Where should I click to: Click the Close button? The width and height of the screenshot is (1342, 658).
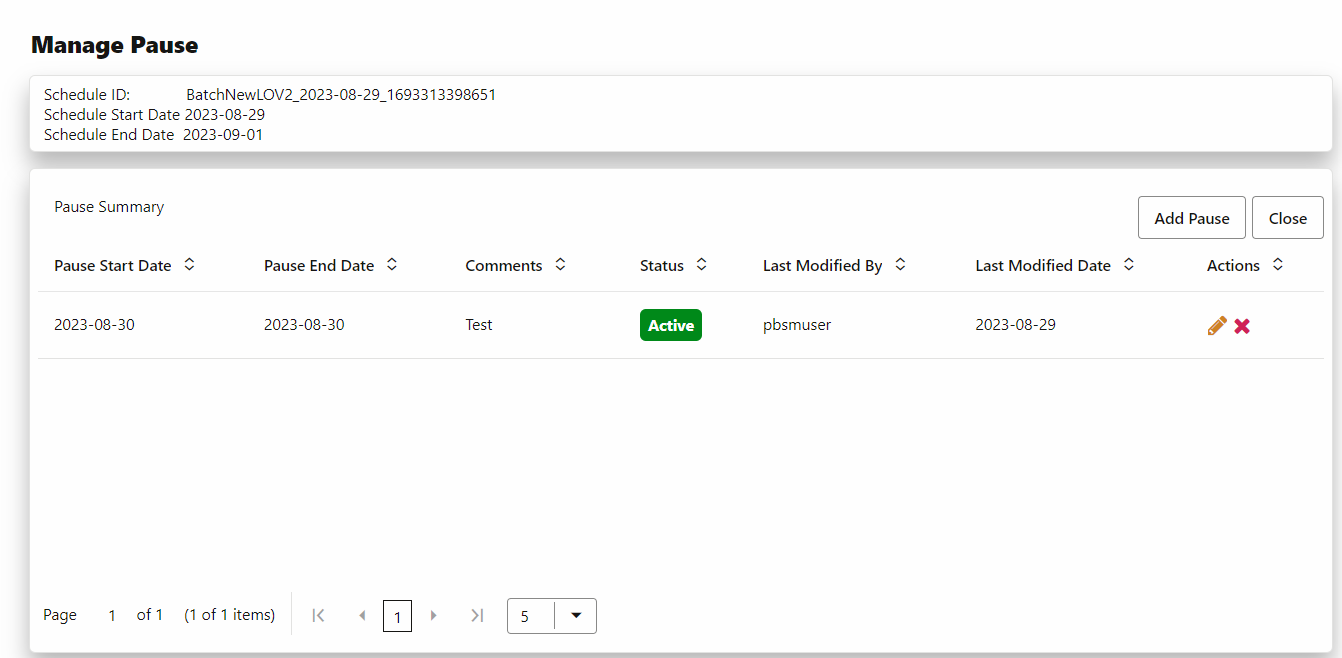click(x=1288, y=218)
